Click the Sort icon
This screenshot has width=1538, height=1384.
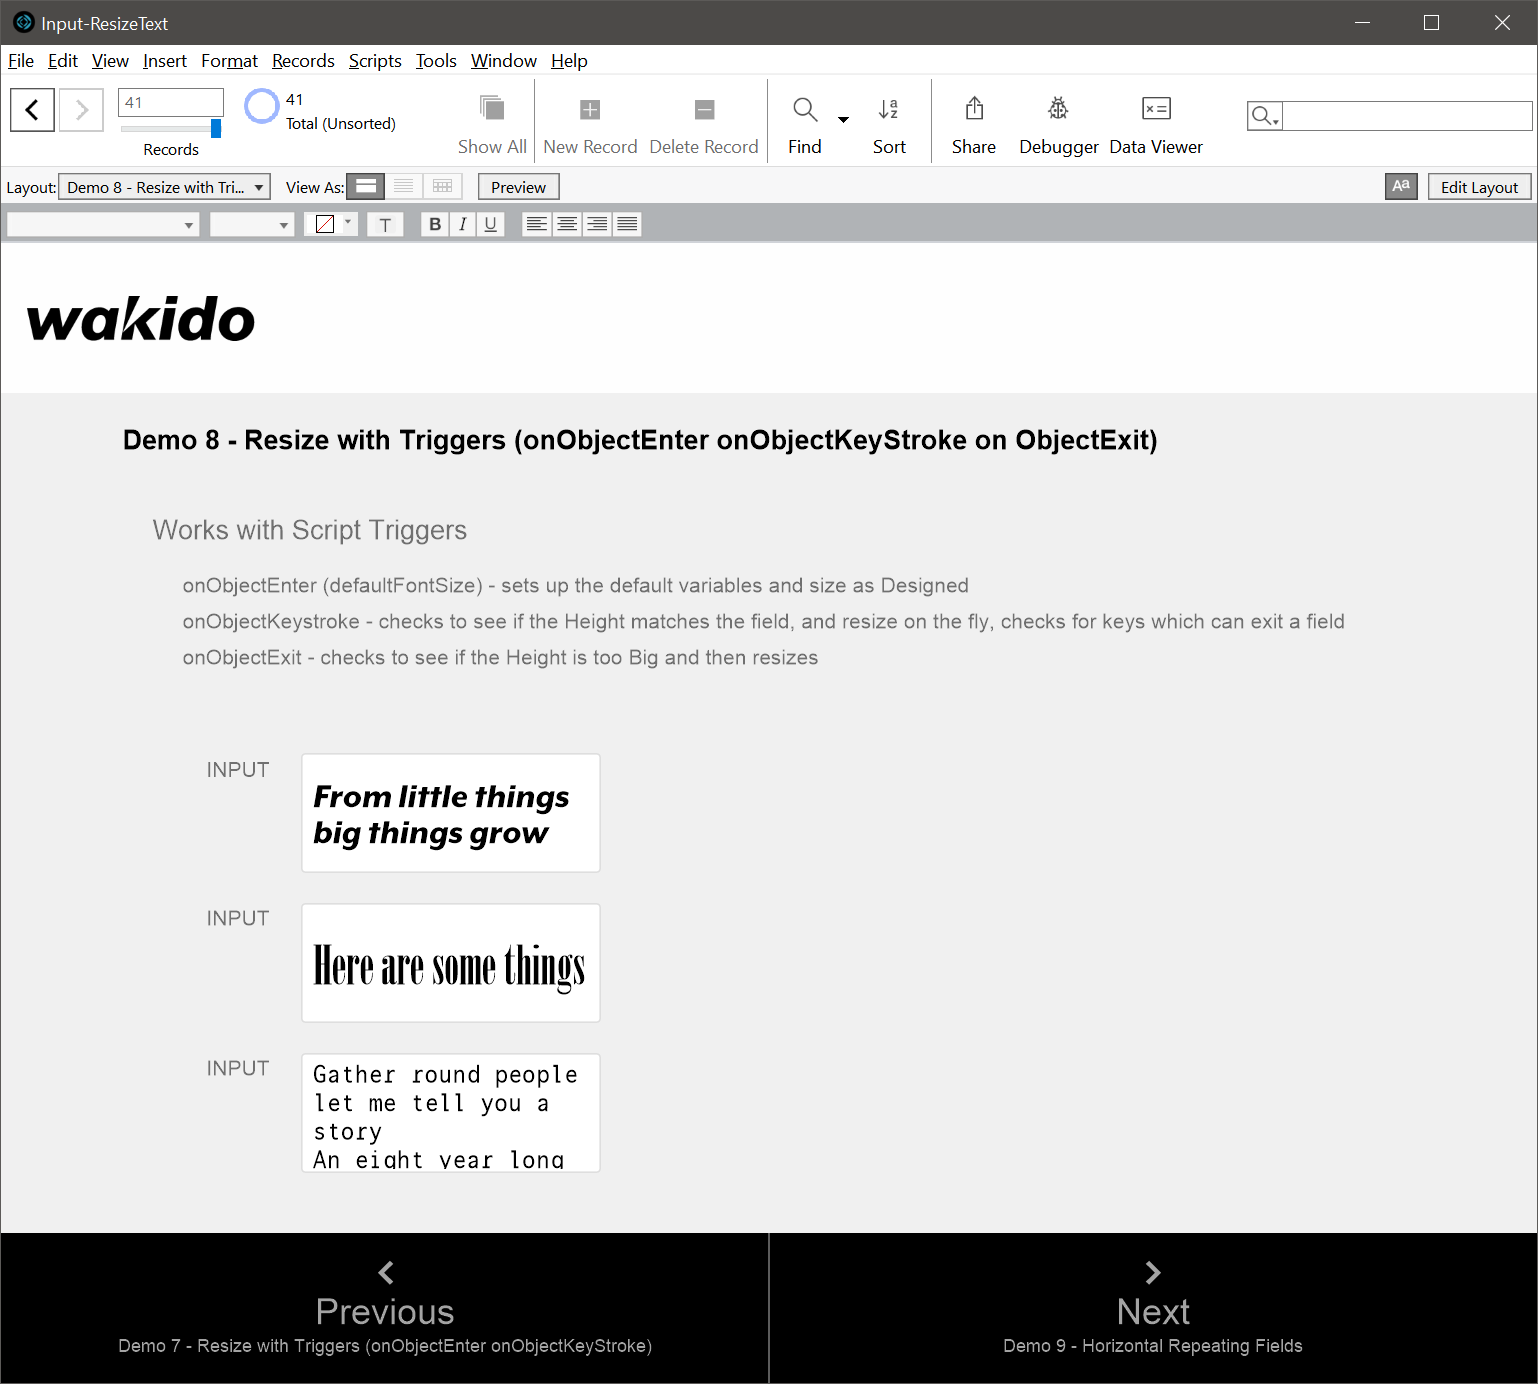coord(888,110)
